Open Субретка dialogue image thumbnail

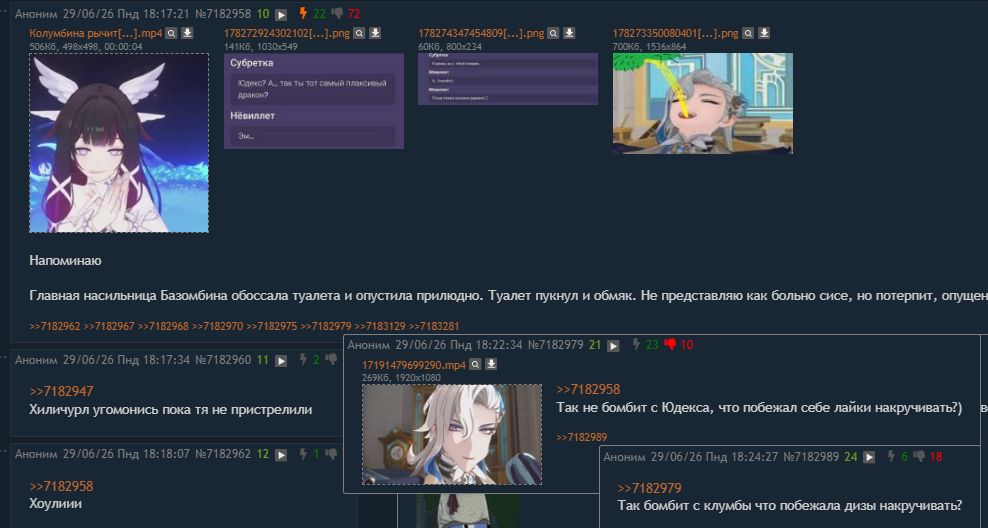[x=314, y=101]
